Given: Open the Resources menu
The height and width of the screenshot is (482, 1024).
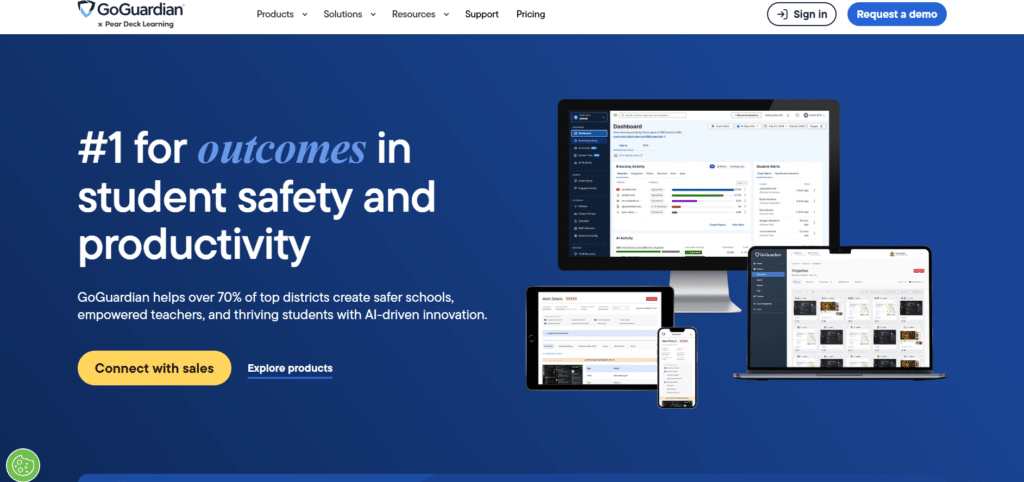Looking at the screenshot, I should click(x=413, y=14).
